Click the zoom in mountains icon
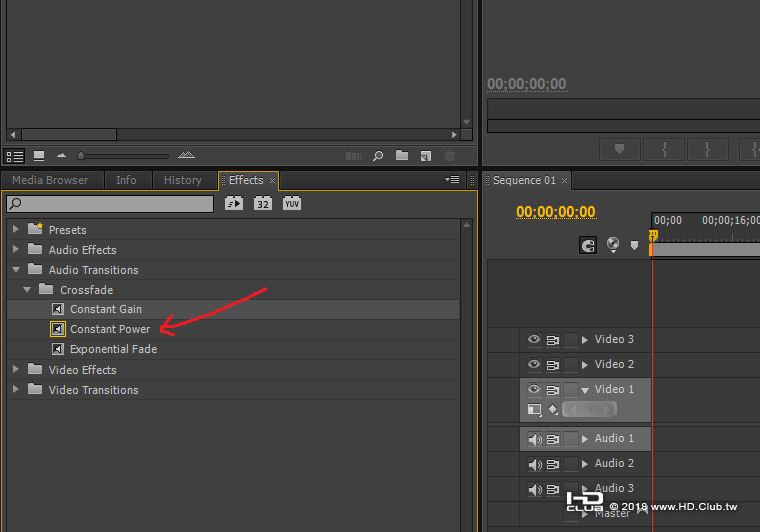 click(186, 155)
